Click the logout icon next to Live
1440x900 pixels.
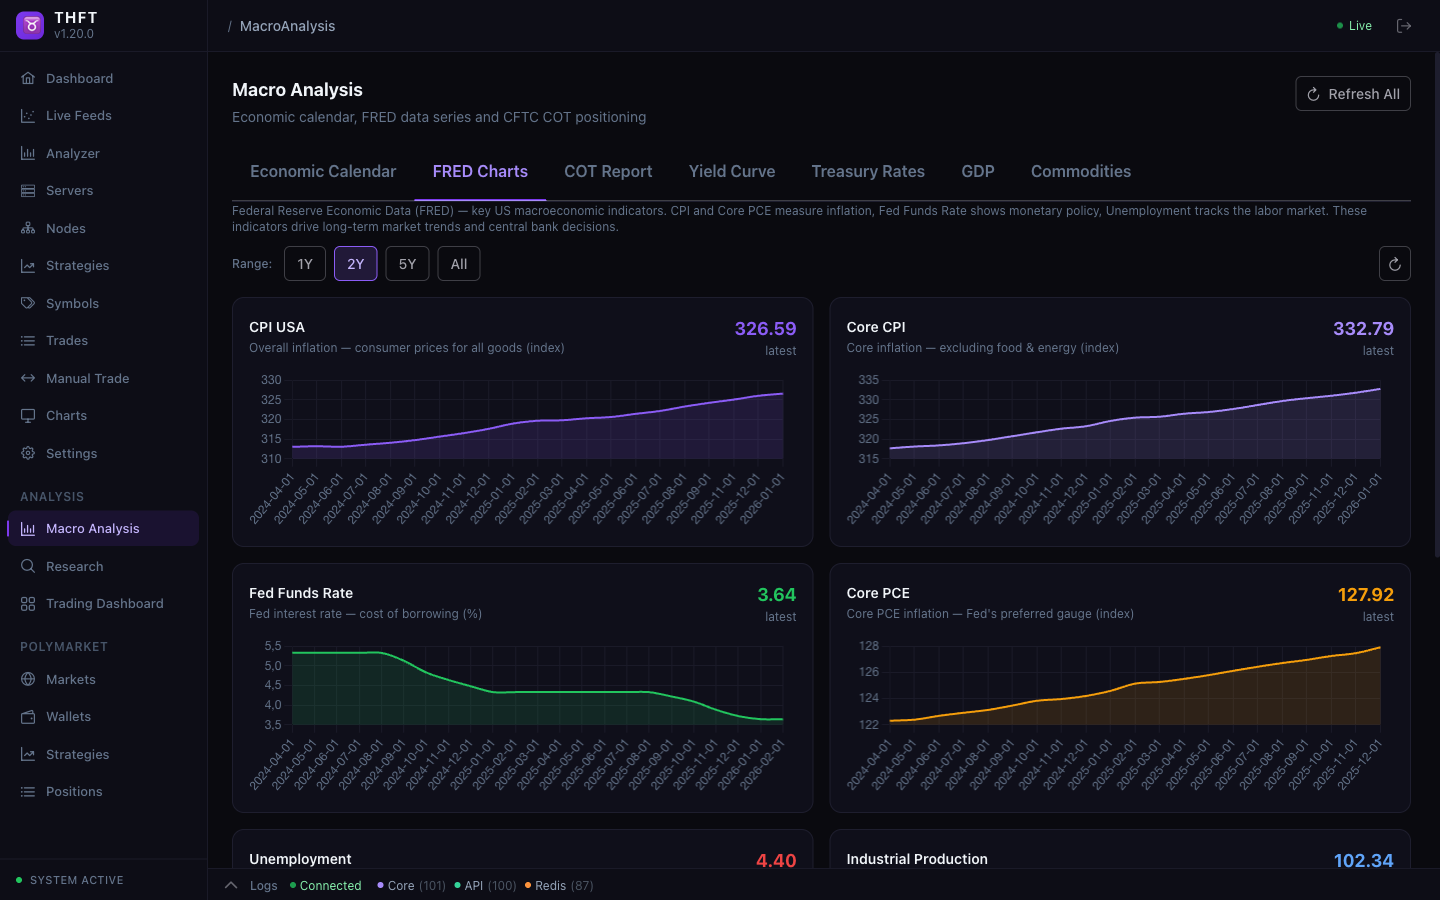click(x=1404, y=26)
